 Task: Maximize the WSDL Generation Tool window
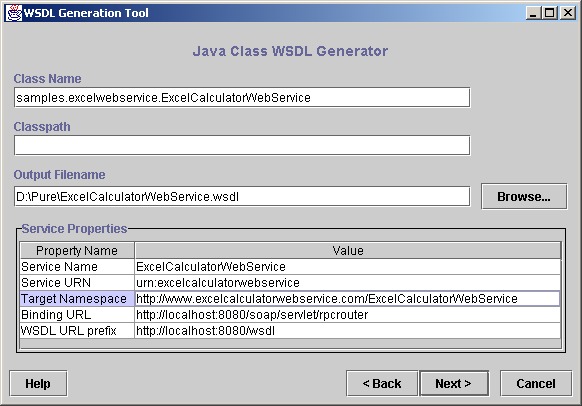coord(550,13)
